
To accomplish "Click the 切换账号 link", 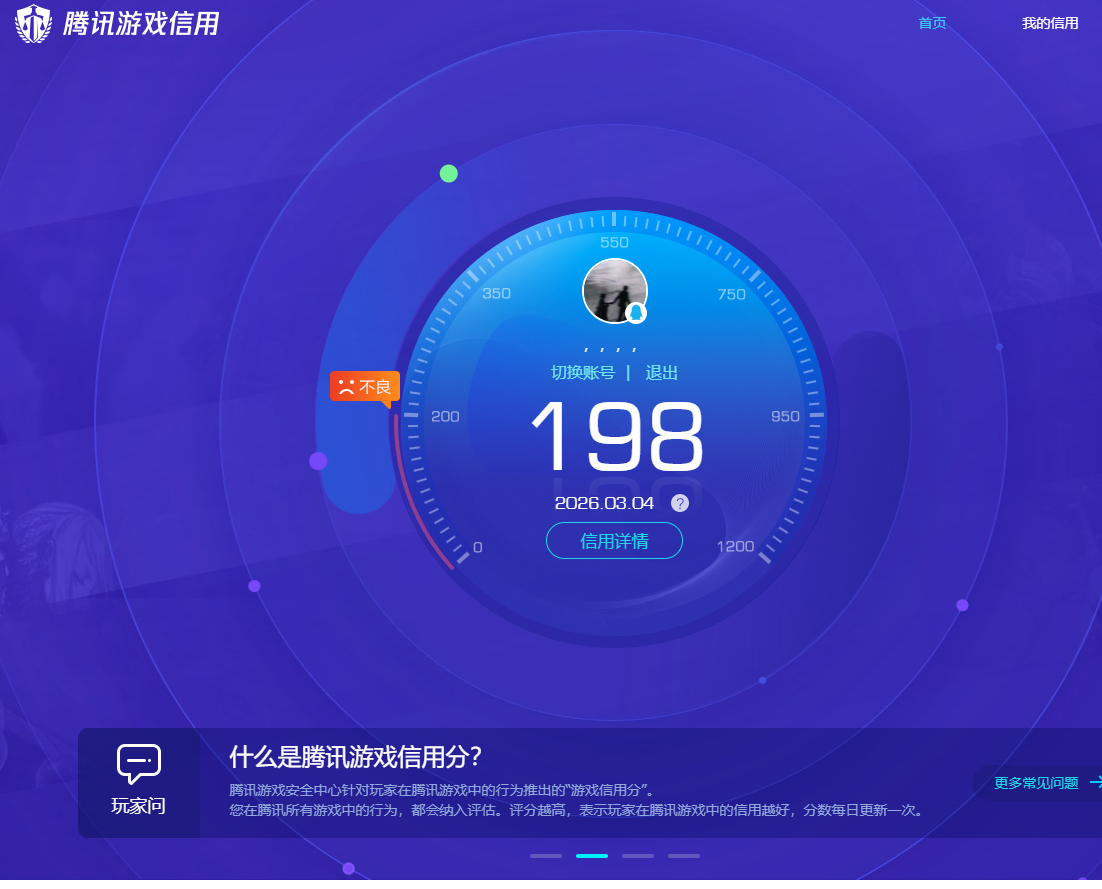I will click(x=583, y=373).
